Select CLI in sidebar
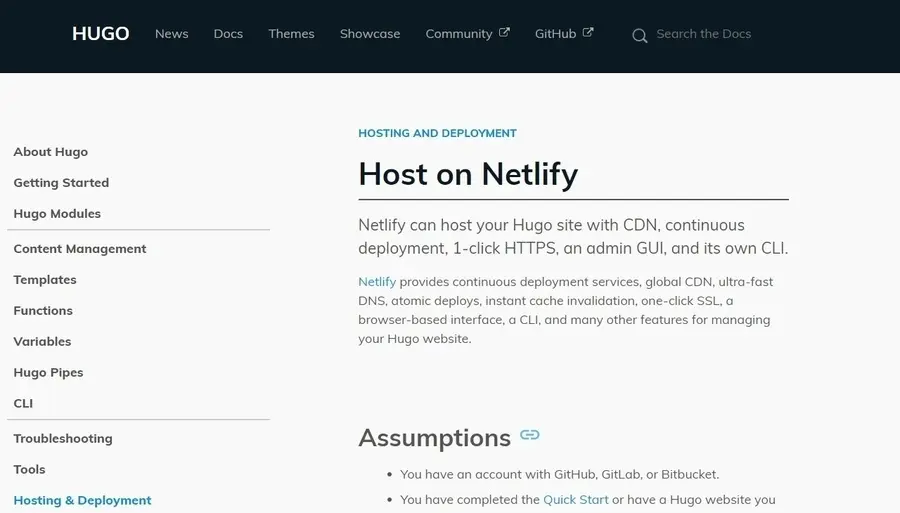Screen dimensions: 900x513 click(23, 404)
